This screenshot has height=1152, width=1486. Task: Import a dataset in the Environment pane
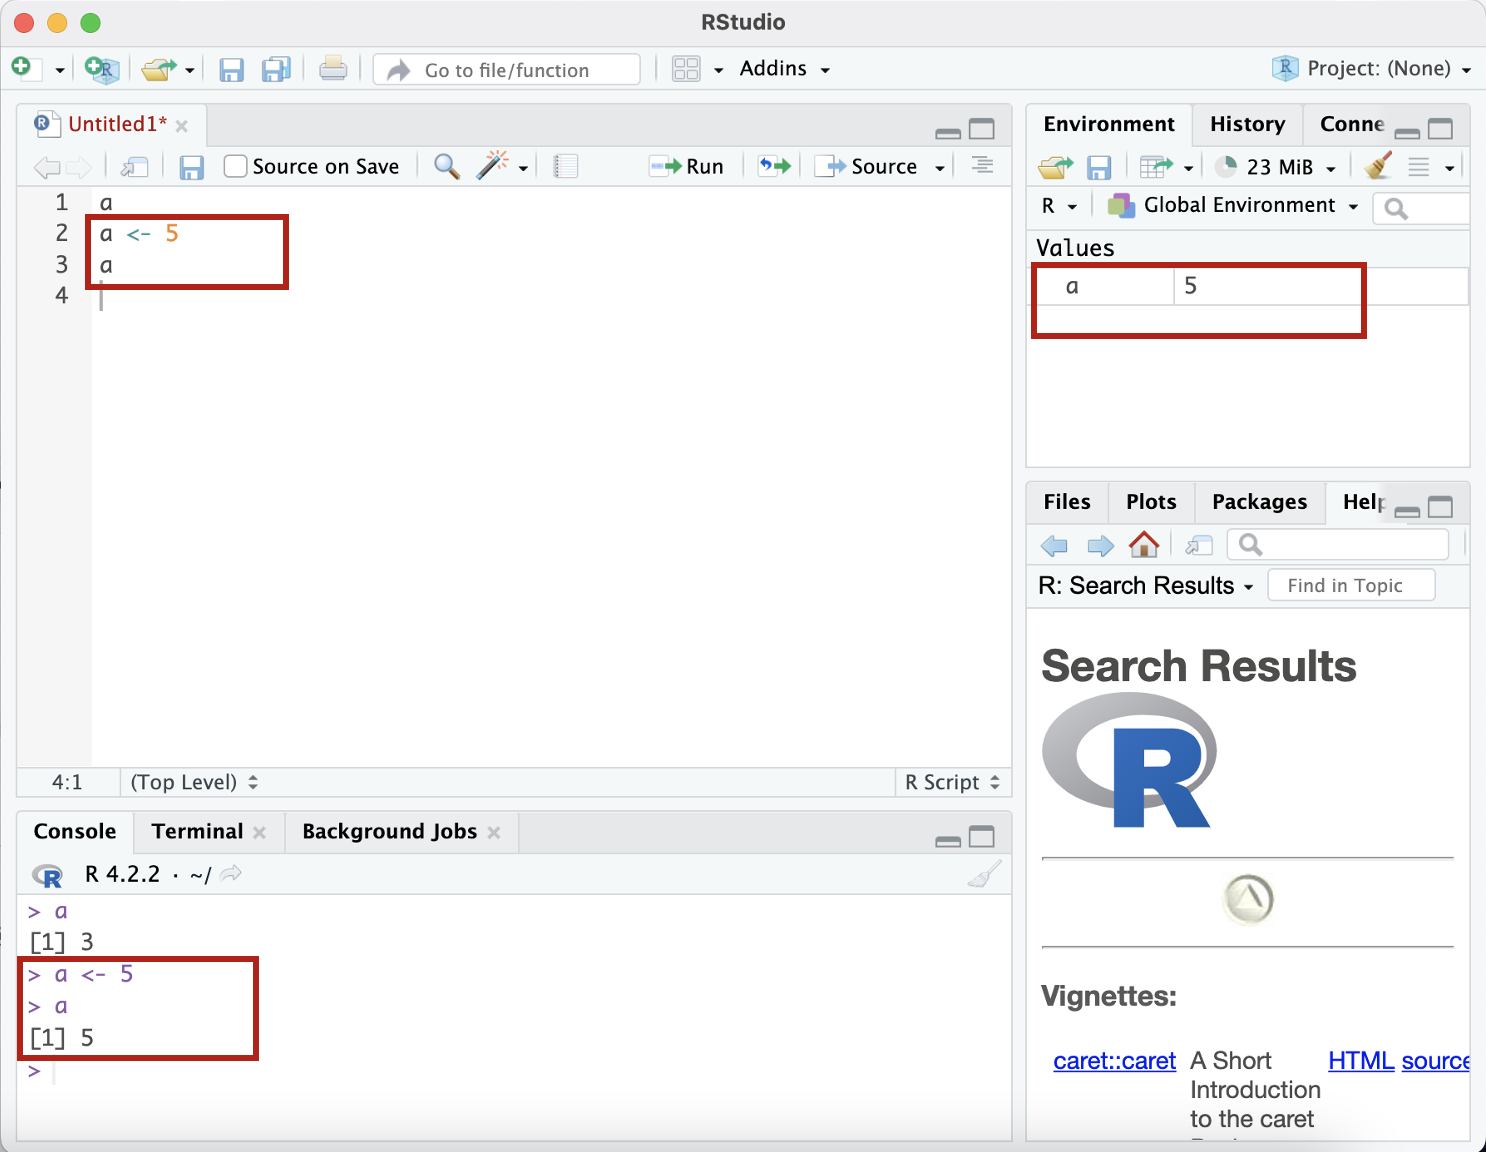pyautogui.click(x=1156, y=167)
